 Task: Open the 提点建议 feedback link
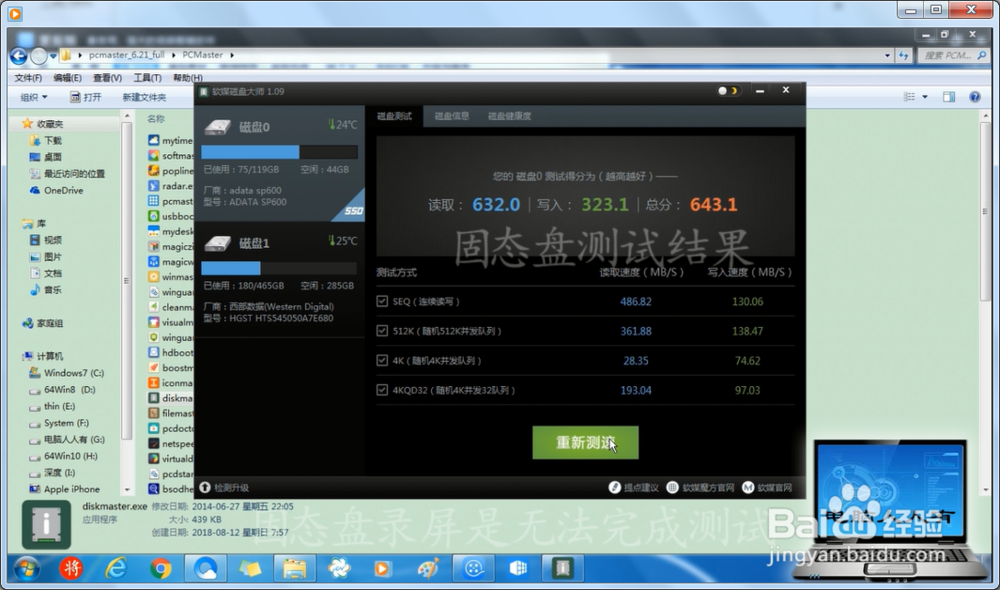634,488
